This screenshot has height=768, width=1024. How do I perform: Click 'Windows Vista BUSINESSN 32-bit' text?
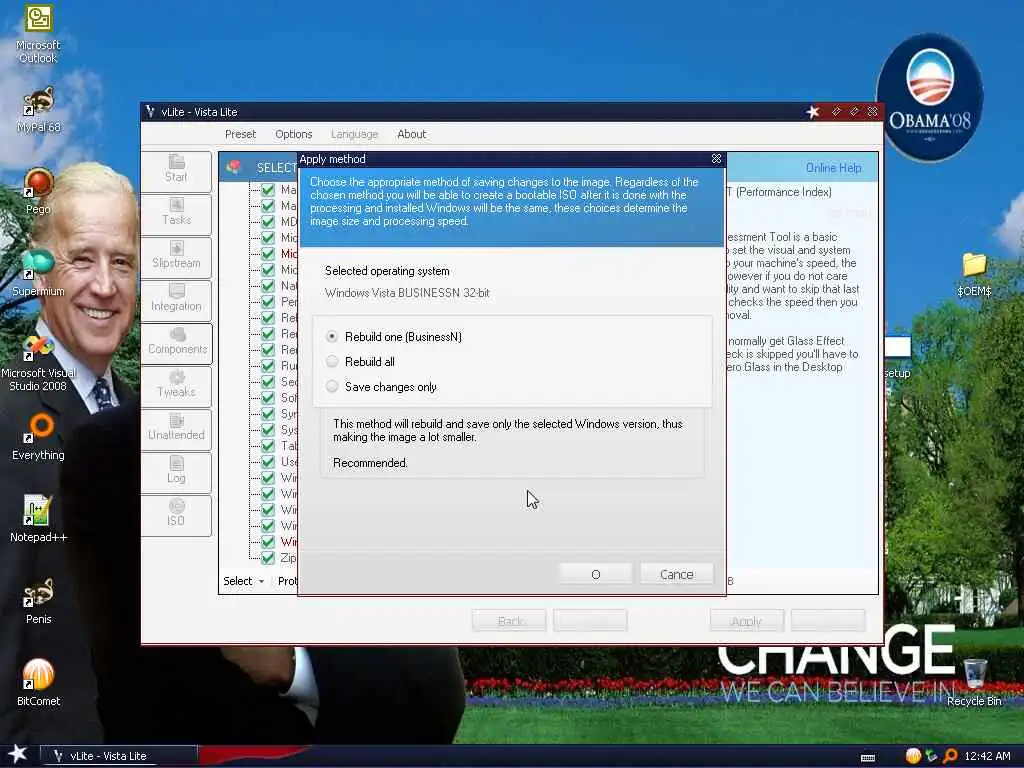tap(407, 293)
